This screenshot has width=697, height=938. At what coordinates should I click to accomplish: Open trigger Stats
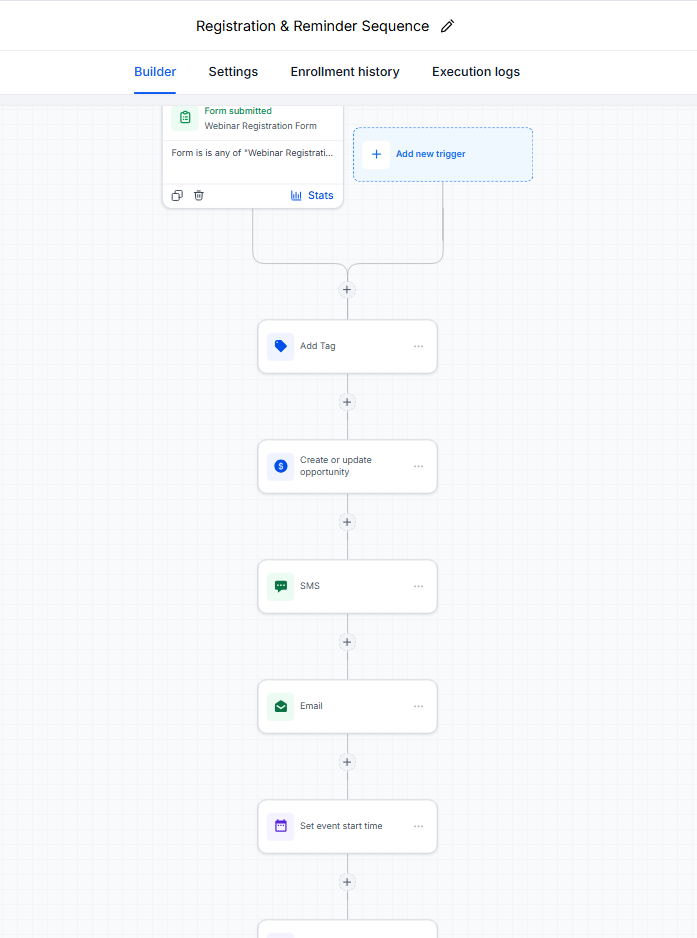pos(312,196)
